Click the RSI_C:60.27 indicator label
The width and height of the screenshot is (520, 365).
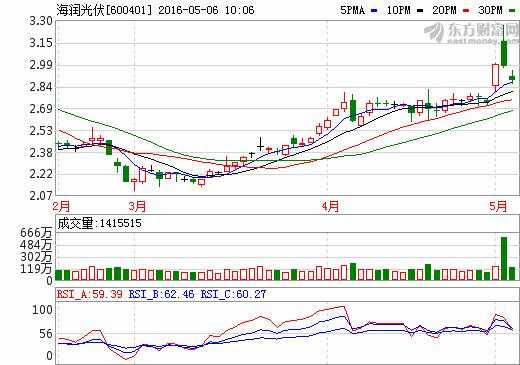tap(233, 294)
